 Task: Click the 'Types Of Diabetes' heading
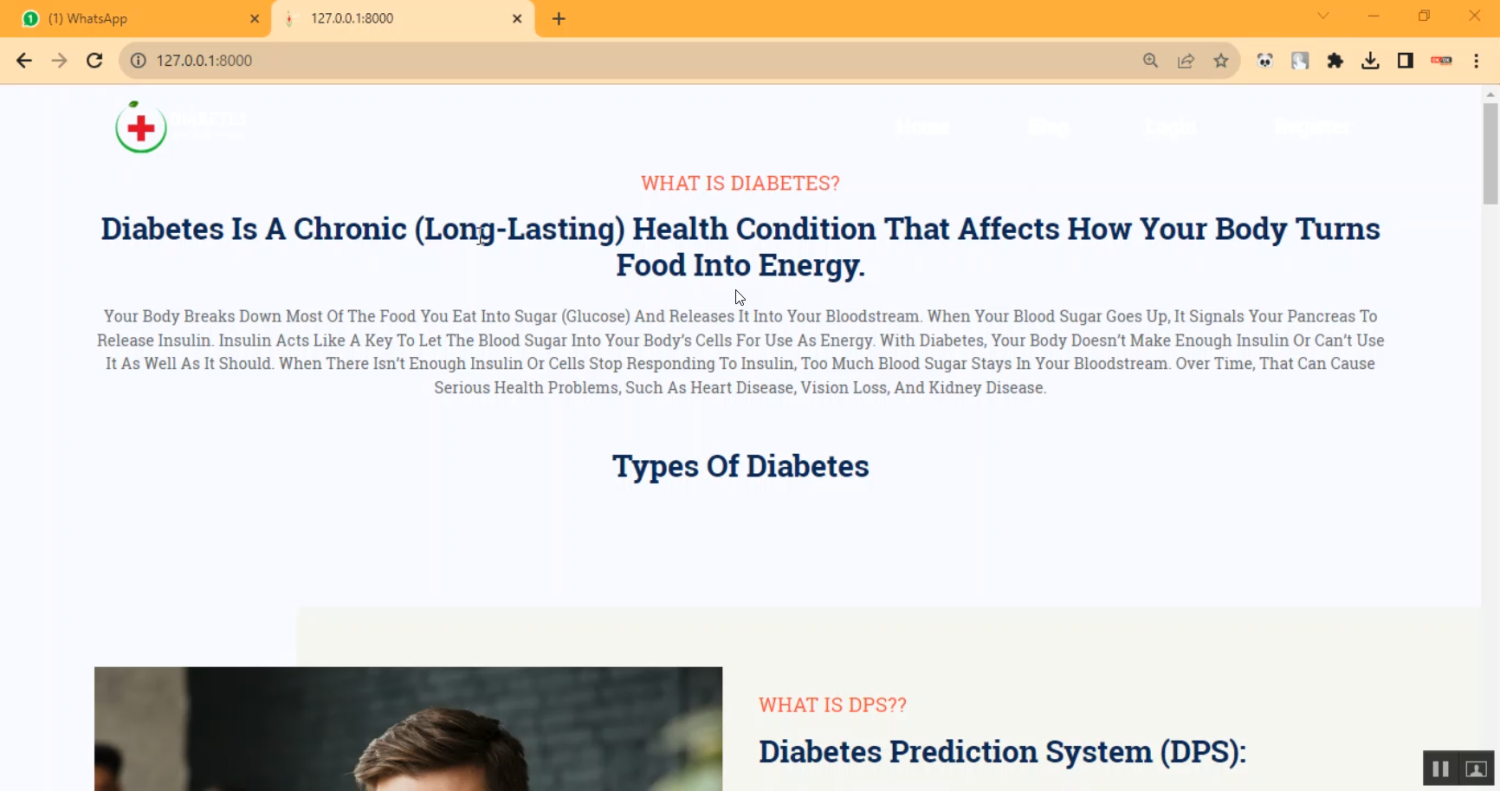(740, 466)
